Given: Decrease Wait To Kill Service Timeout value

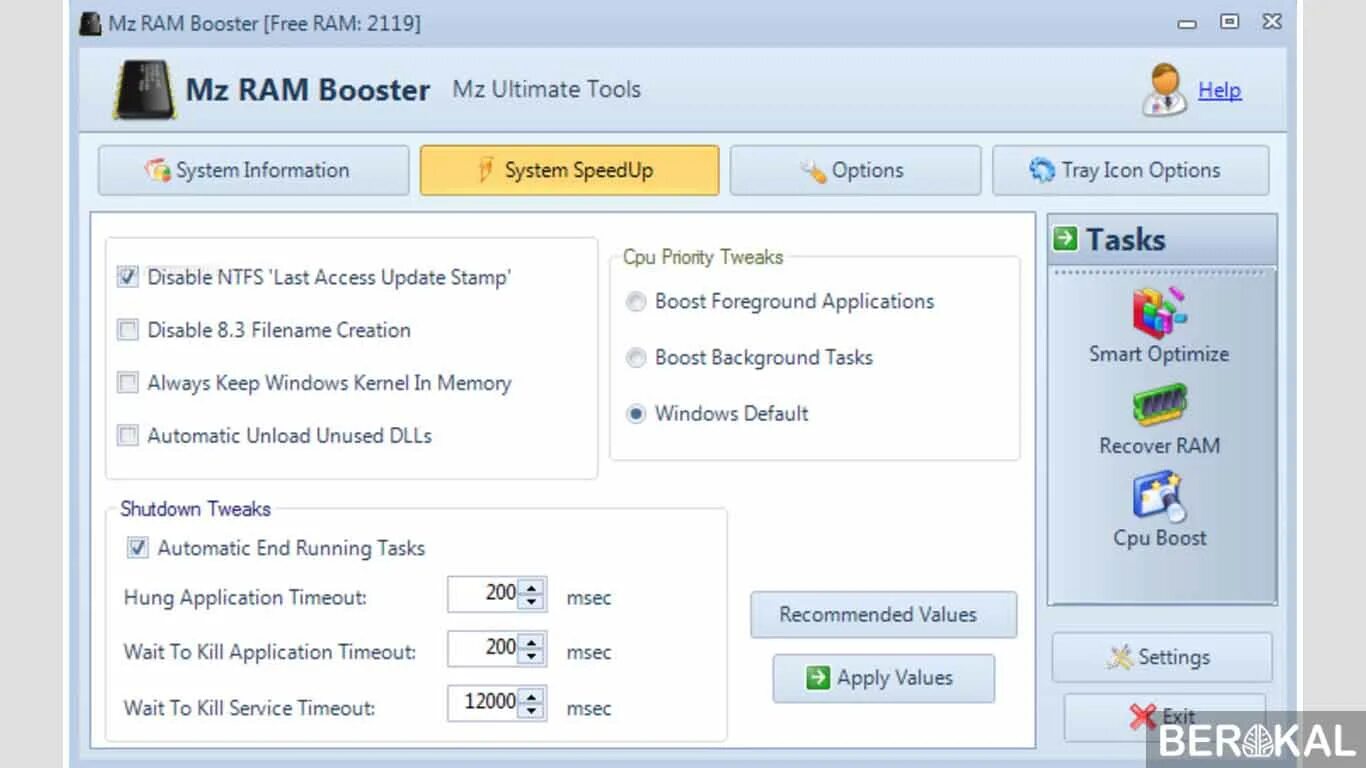Looking at the screenshot, I should coord(532,711).
